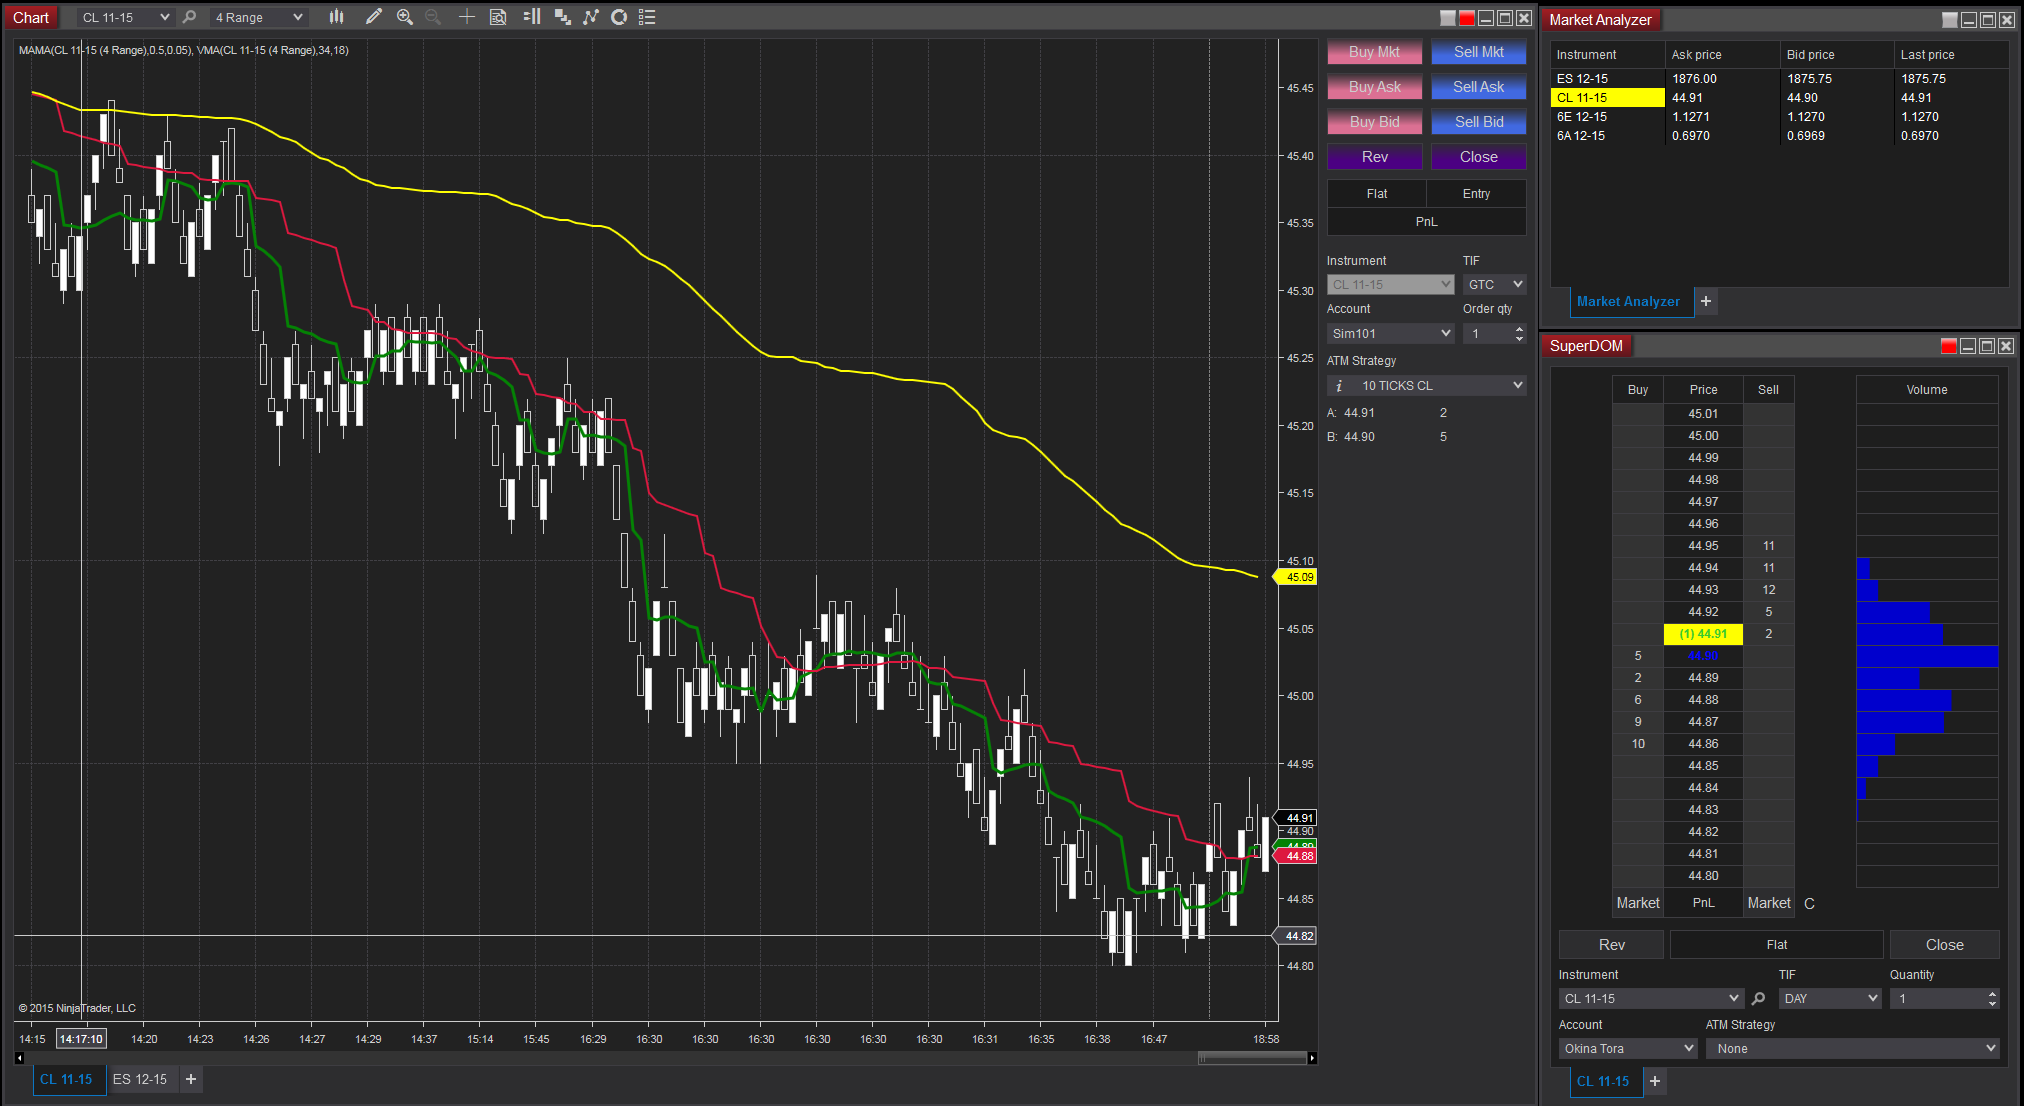The width and height of the screenshot is (2024, 1106).
Task: Click the Sell Bid button
Action: coord(1478,122)
